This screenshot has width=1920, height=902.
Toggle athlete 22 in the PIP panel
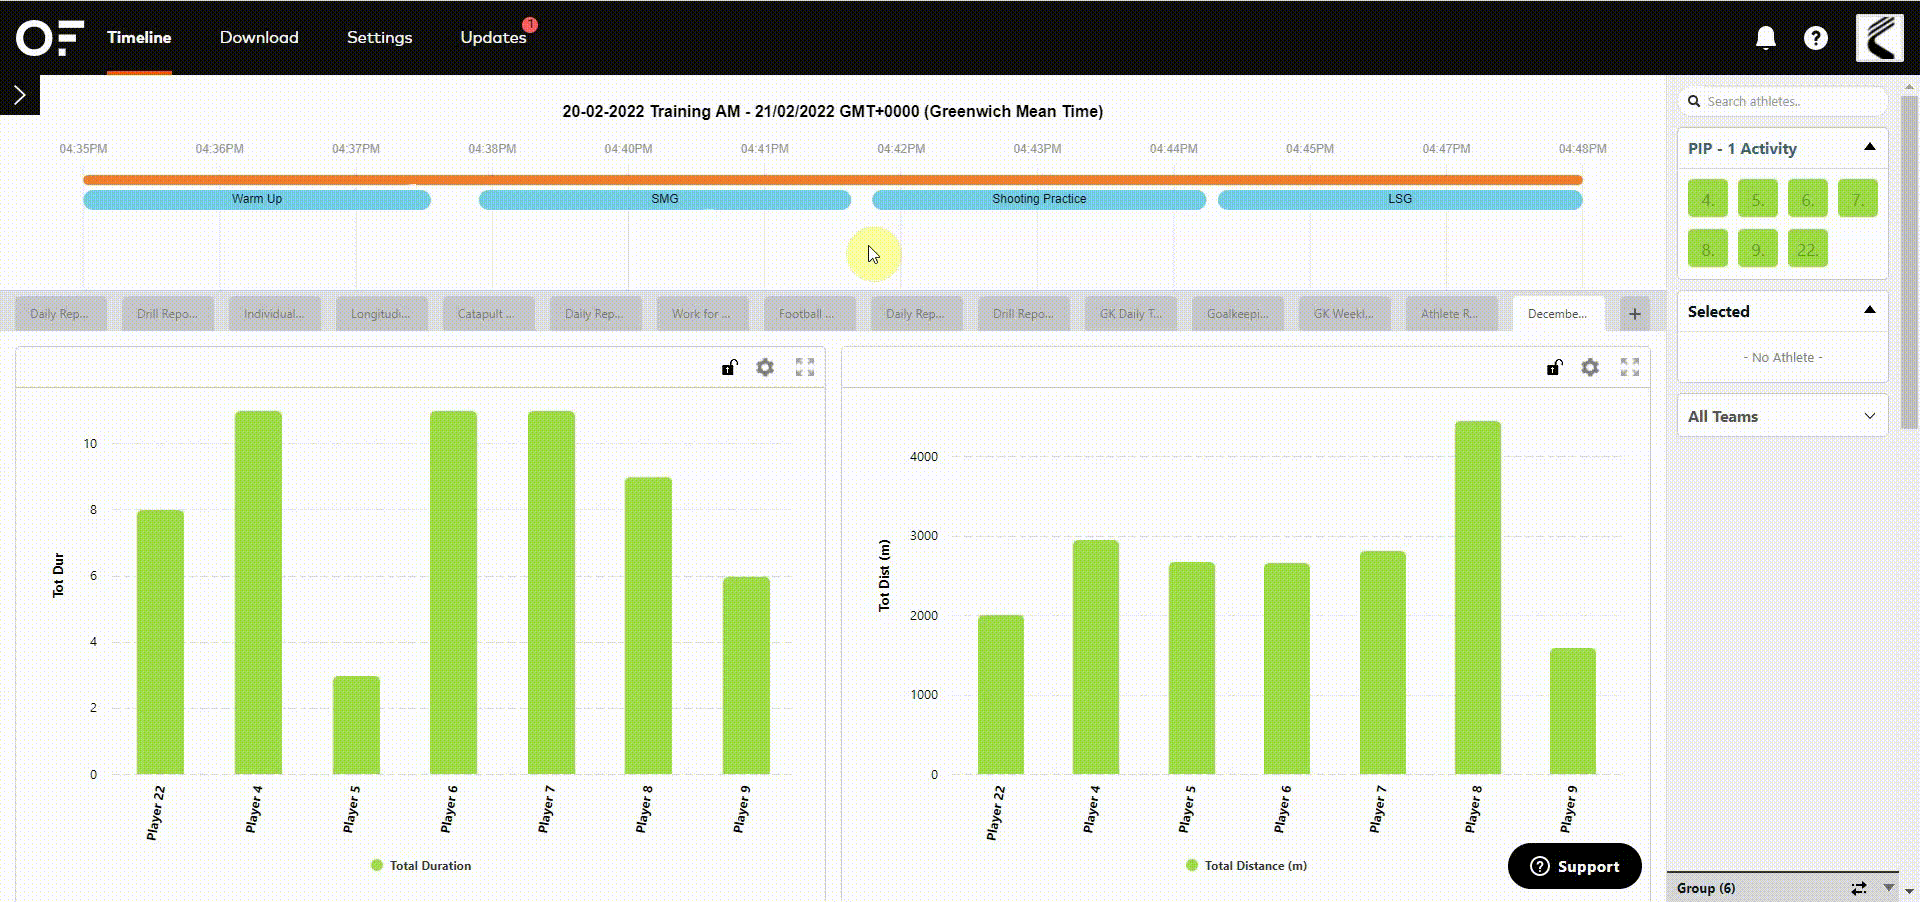click(x=1807, y=248)
